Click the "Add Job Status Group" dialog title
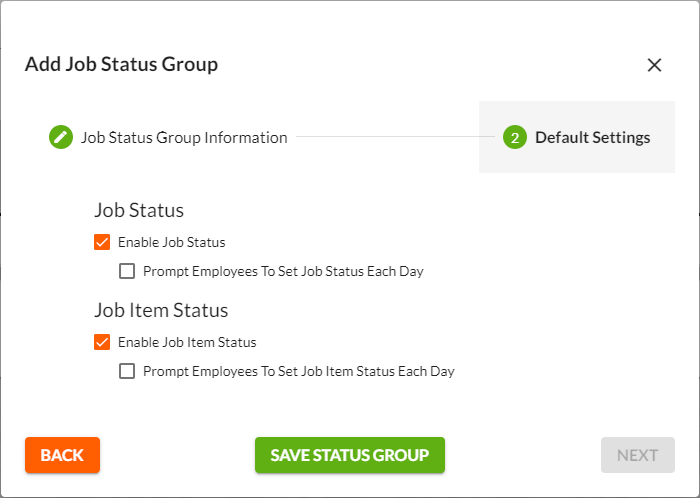Viewport: 700px width, 498px height. (121, 65)
